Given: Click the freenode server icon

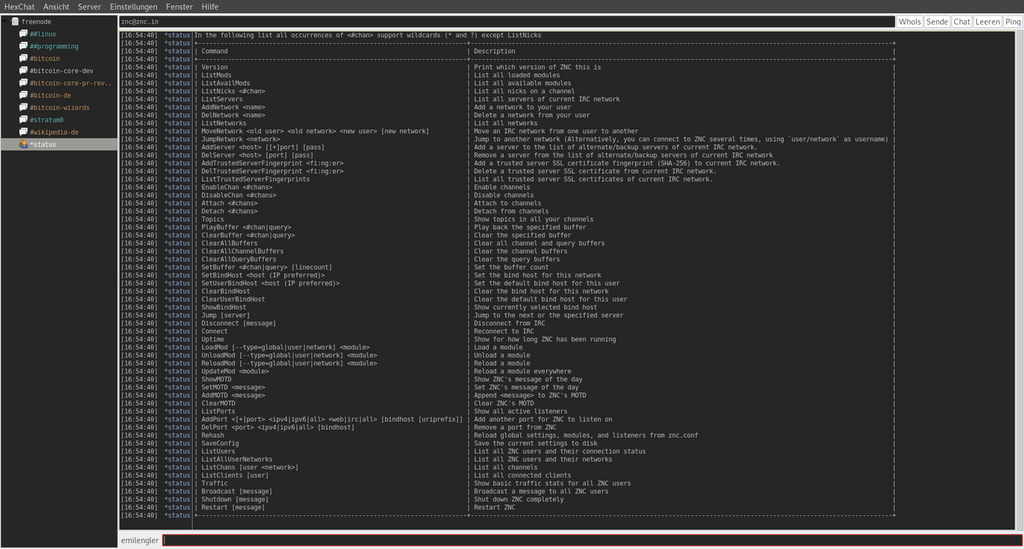Looking at the screenshot, I should coord(15,22).
